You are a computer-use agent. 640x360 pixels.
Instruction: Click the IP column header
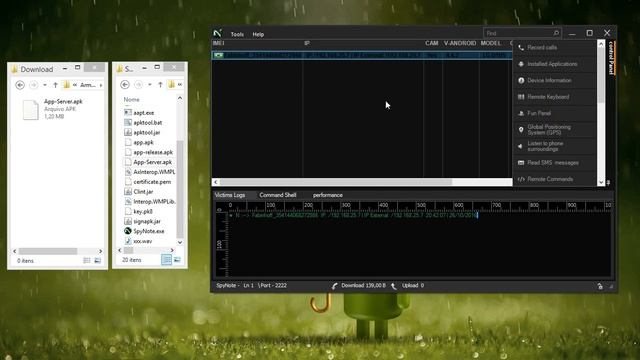pyautogui.click(x=307, y=43)
